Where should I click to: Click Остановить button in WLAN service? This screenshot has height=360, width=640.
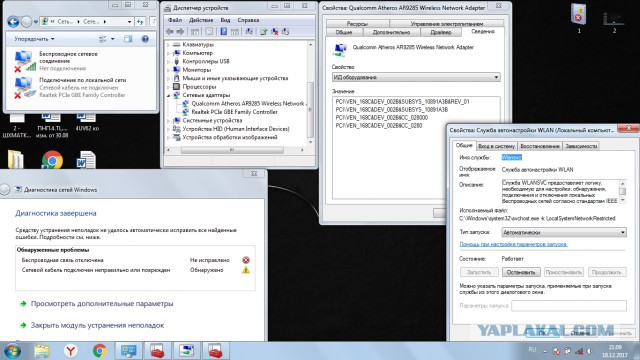click(521, 272)
